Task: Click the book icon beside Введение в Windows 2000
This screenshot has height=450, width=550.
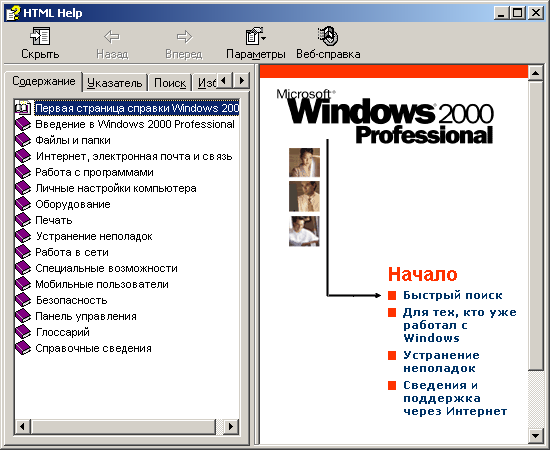Action: 23,124
